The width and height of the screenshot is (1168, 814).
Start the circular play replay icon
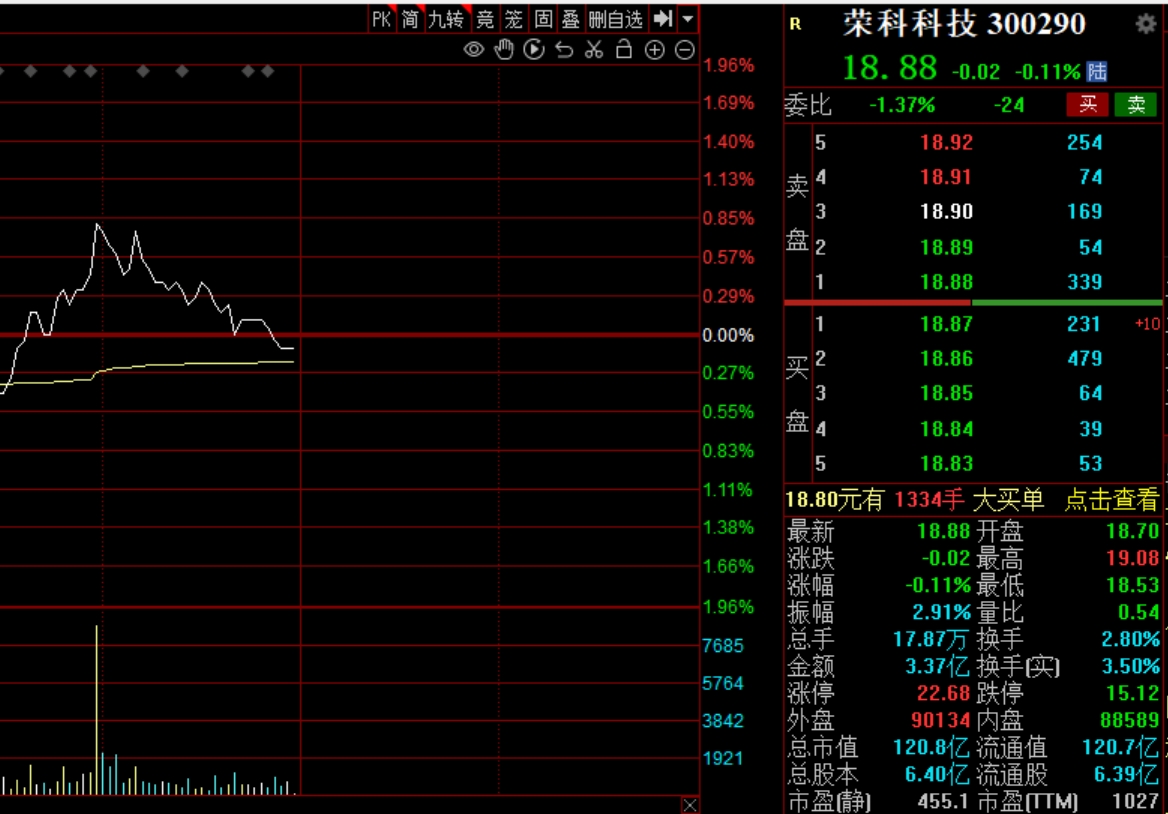[x=533, y=50]
